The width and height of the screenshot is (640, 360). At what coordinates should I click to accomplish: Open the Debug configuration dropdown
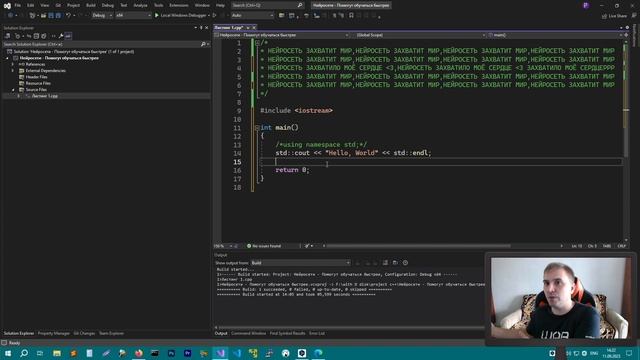(102, 16)
